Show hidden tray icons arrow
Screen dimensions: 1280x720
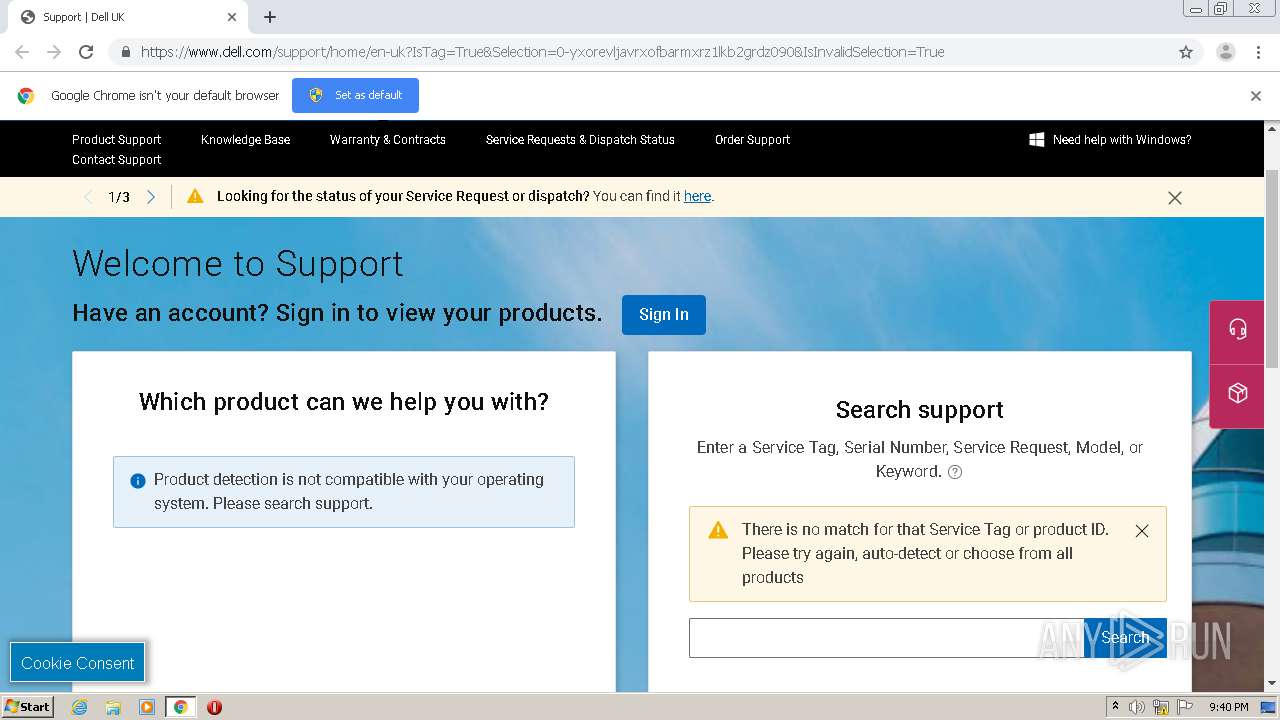coord(1115,707)
